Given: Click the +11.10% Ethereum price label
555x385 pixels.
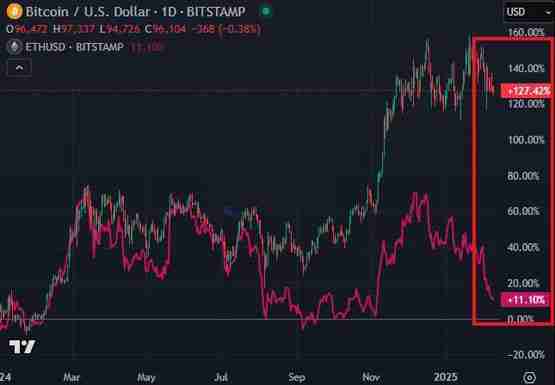Looking at the screenshot, I should point(526,300).
